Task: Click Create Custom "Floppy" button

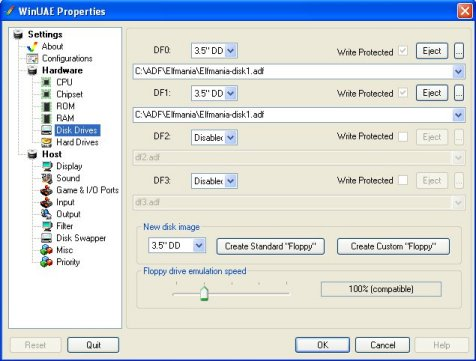Action: pyautogui.click(x=393, y=247)
